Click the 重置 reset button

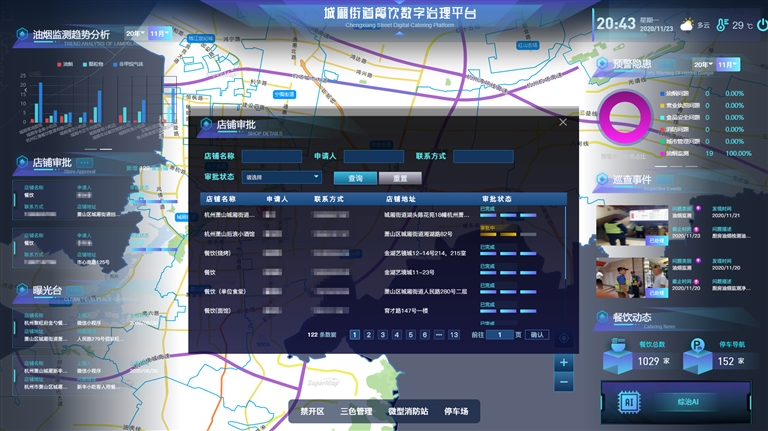[400, 178]
